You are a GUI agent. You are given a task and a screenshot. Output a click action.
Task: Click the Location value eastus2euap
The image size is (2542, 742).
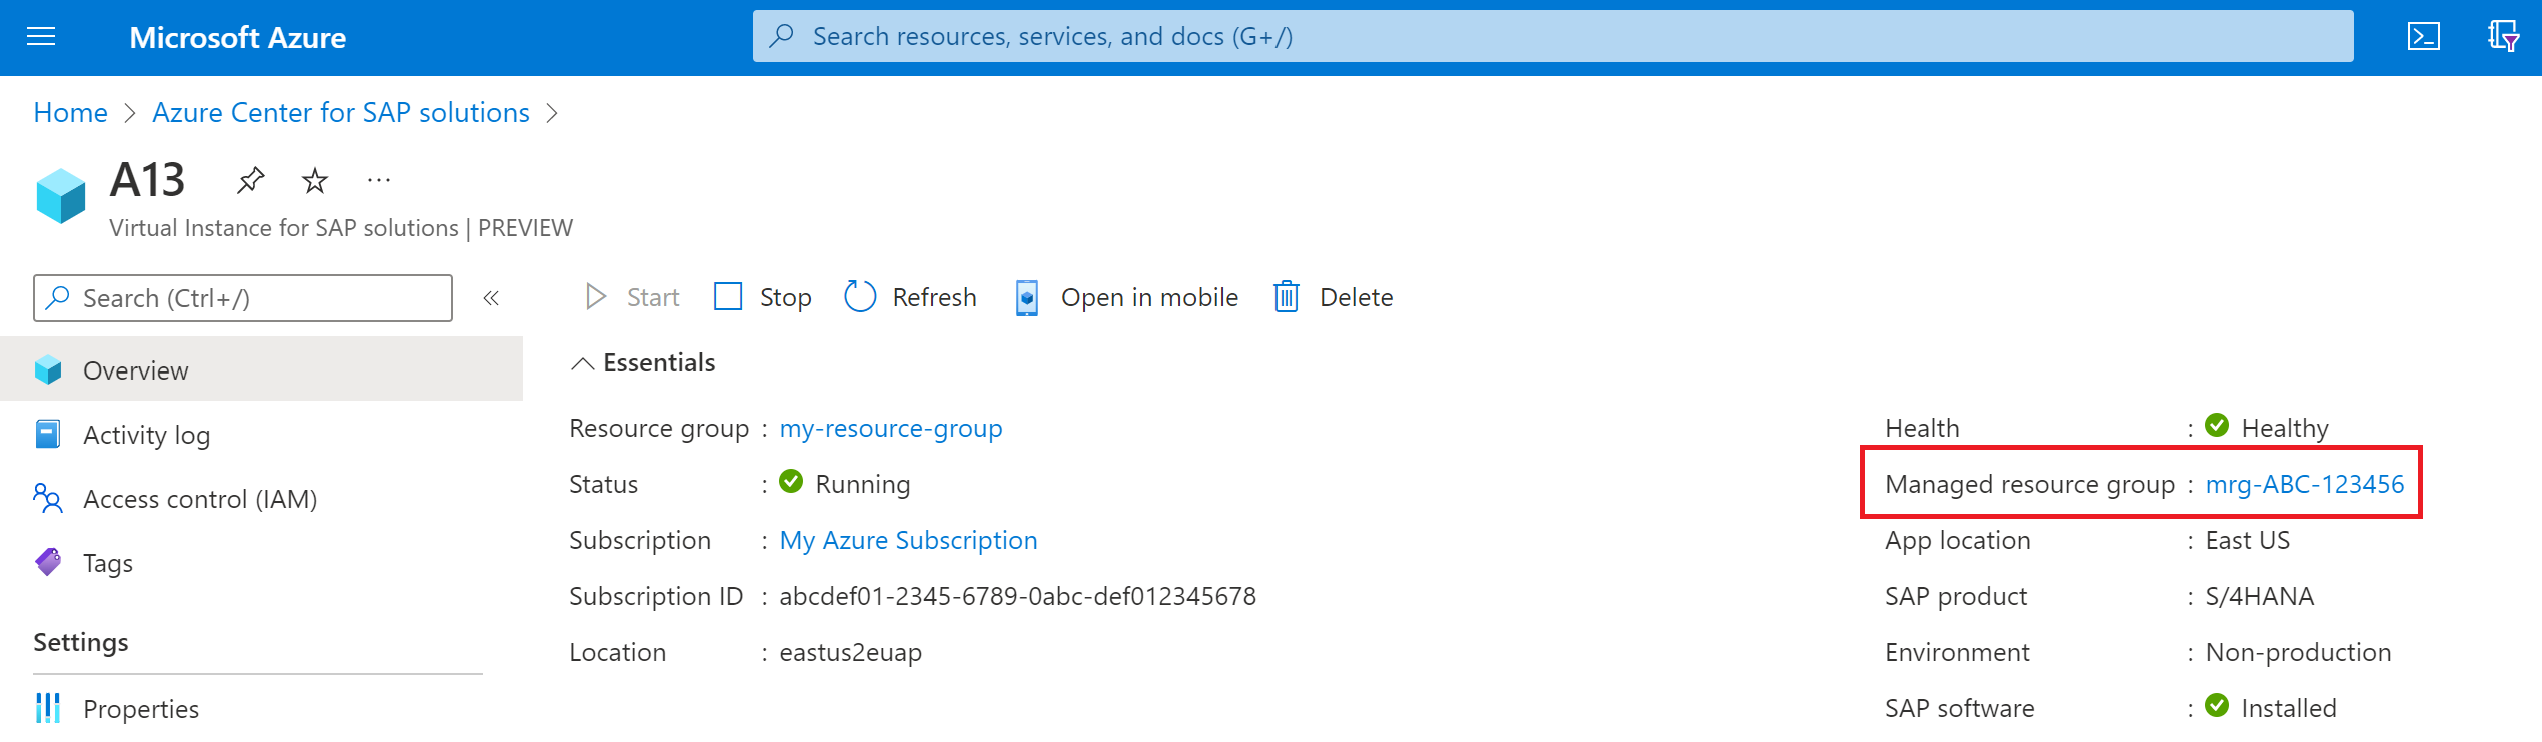pyautogui.click(x=850, y=652)
